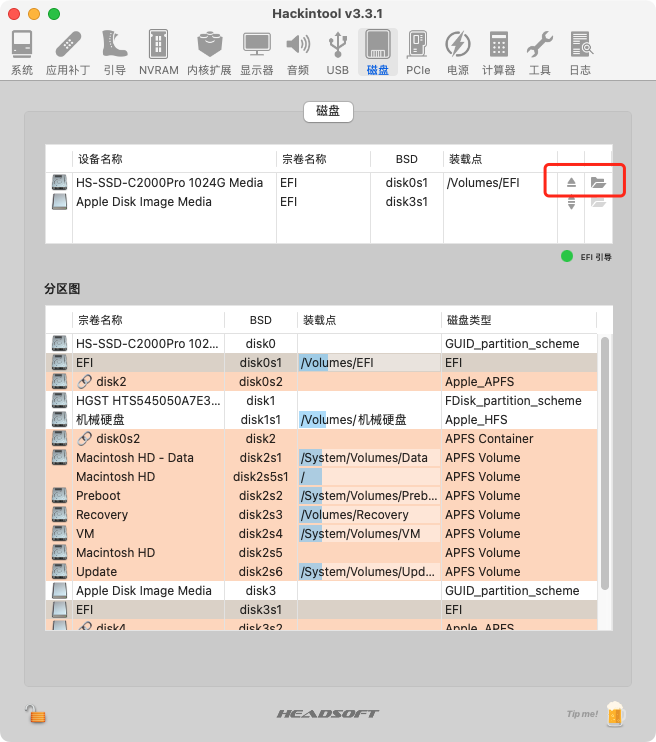
Task: Open the 引导 boot toolbar section
Action: (x=115, y=53)
